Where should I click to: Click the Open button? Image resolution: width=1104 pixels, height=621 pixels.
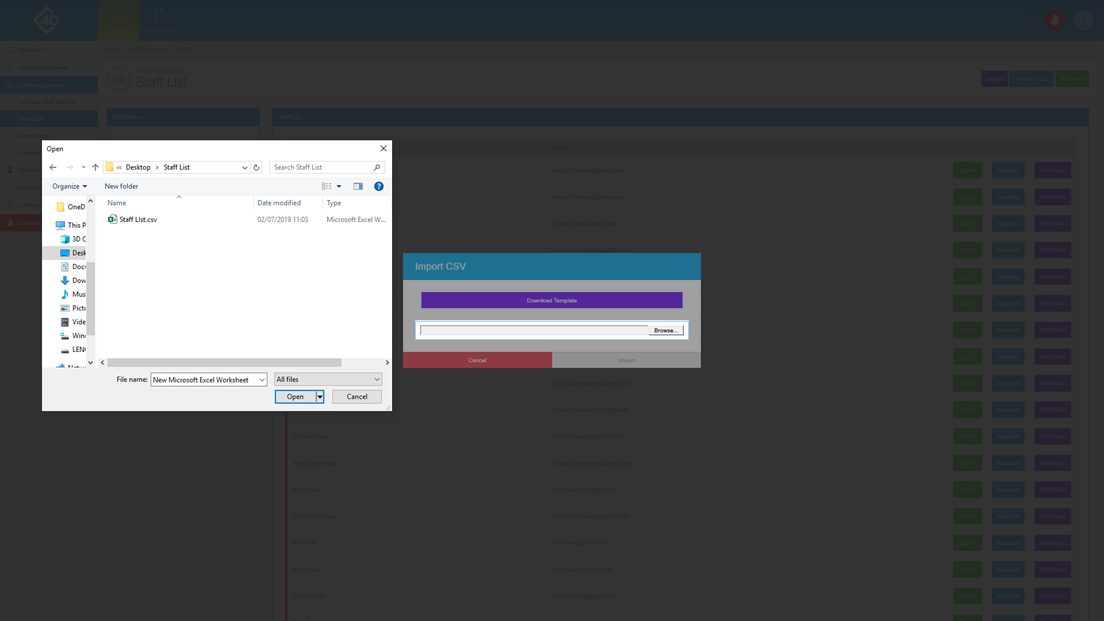click(295, 397)
